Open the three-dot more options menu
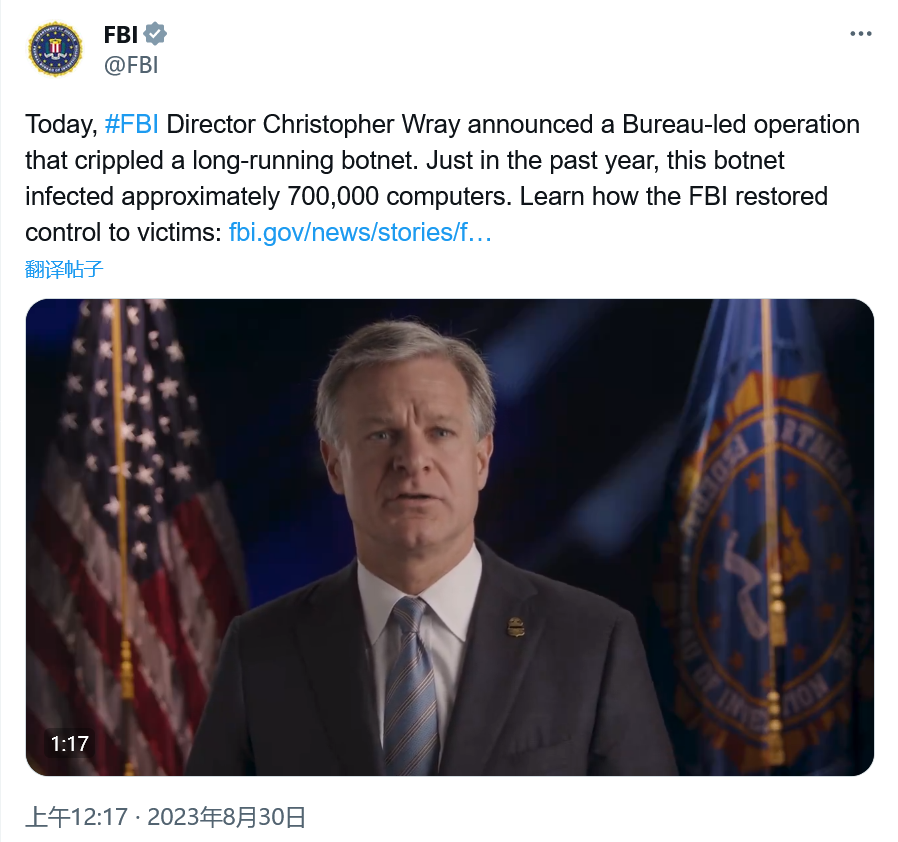The width and height of the screenshot is (898, 842). click(860, 34)
